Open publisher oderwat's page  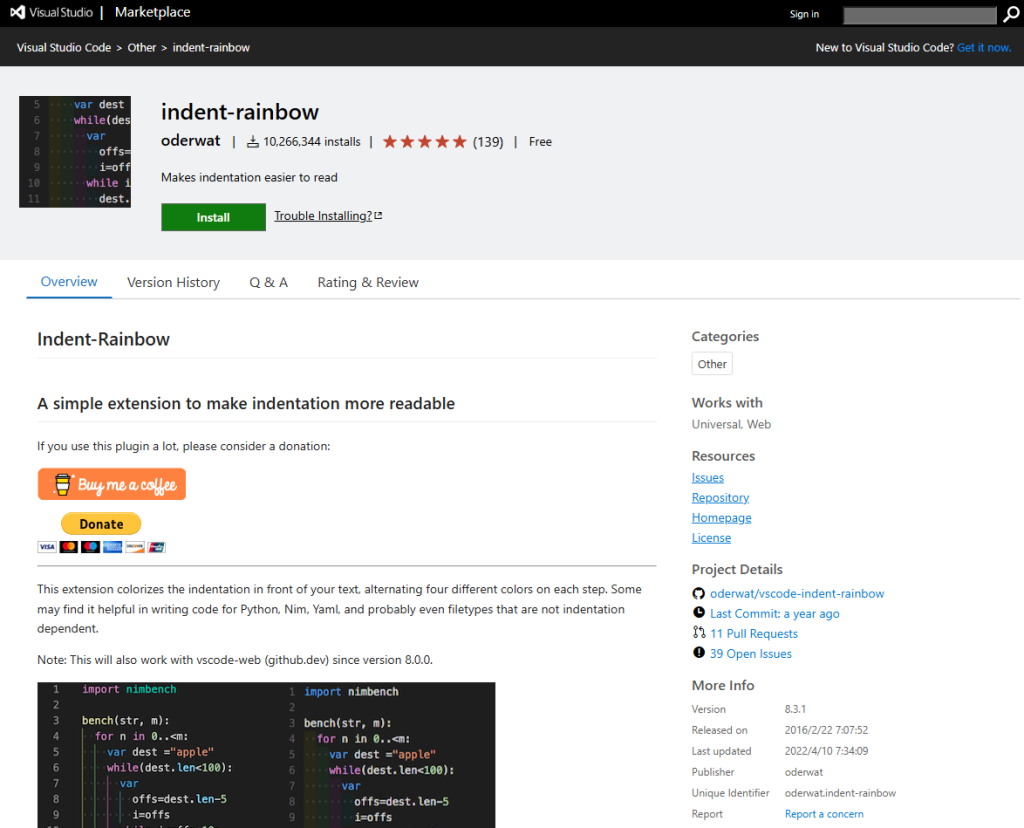191,141
